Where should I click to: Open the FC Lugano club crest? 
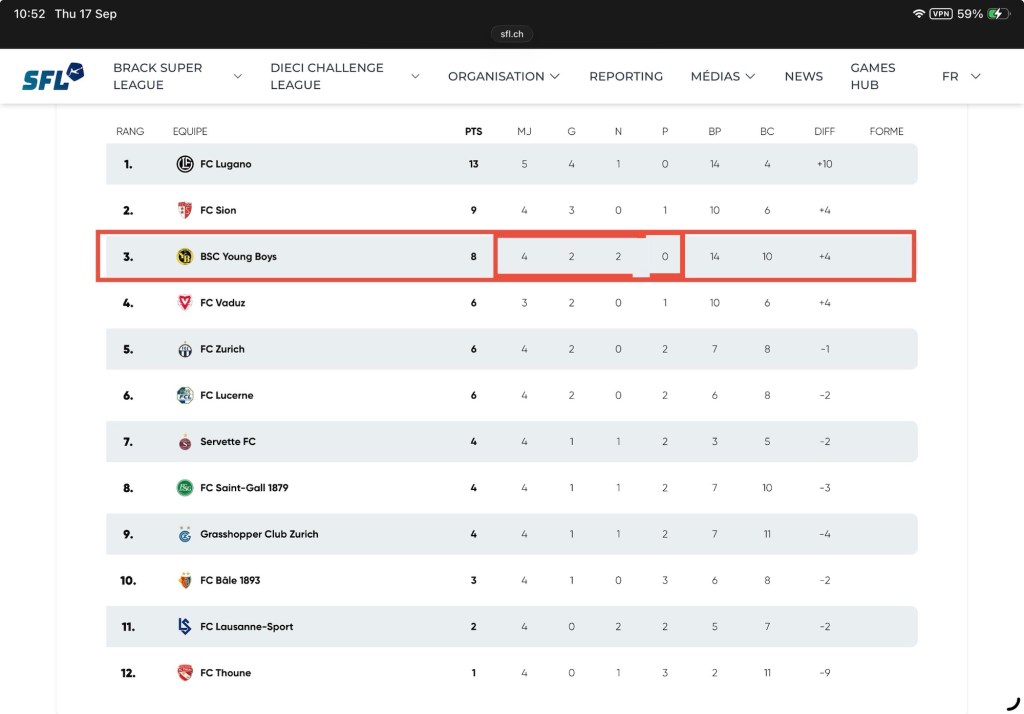tap(185, 164)
